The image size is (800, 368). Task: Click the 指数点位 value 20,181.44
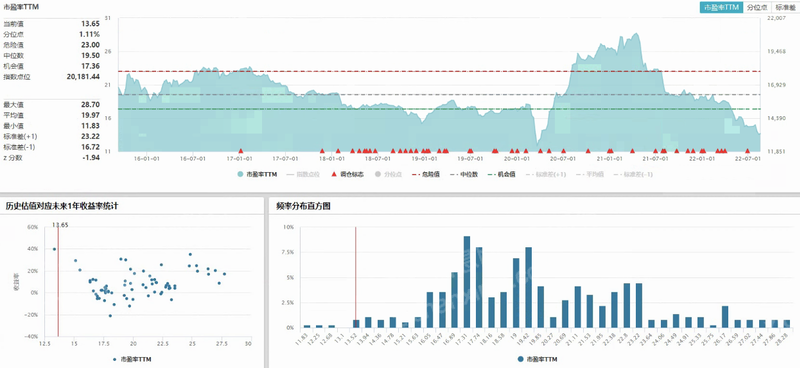pyautogui.click(x=83, y=77)
